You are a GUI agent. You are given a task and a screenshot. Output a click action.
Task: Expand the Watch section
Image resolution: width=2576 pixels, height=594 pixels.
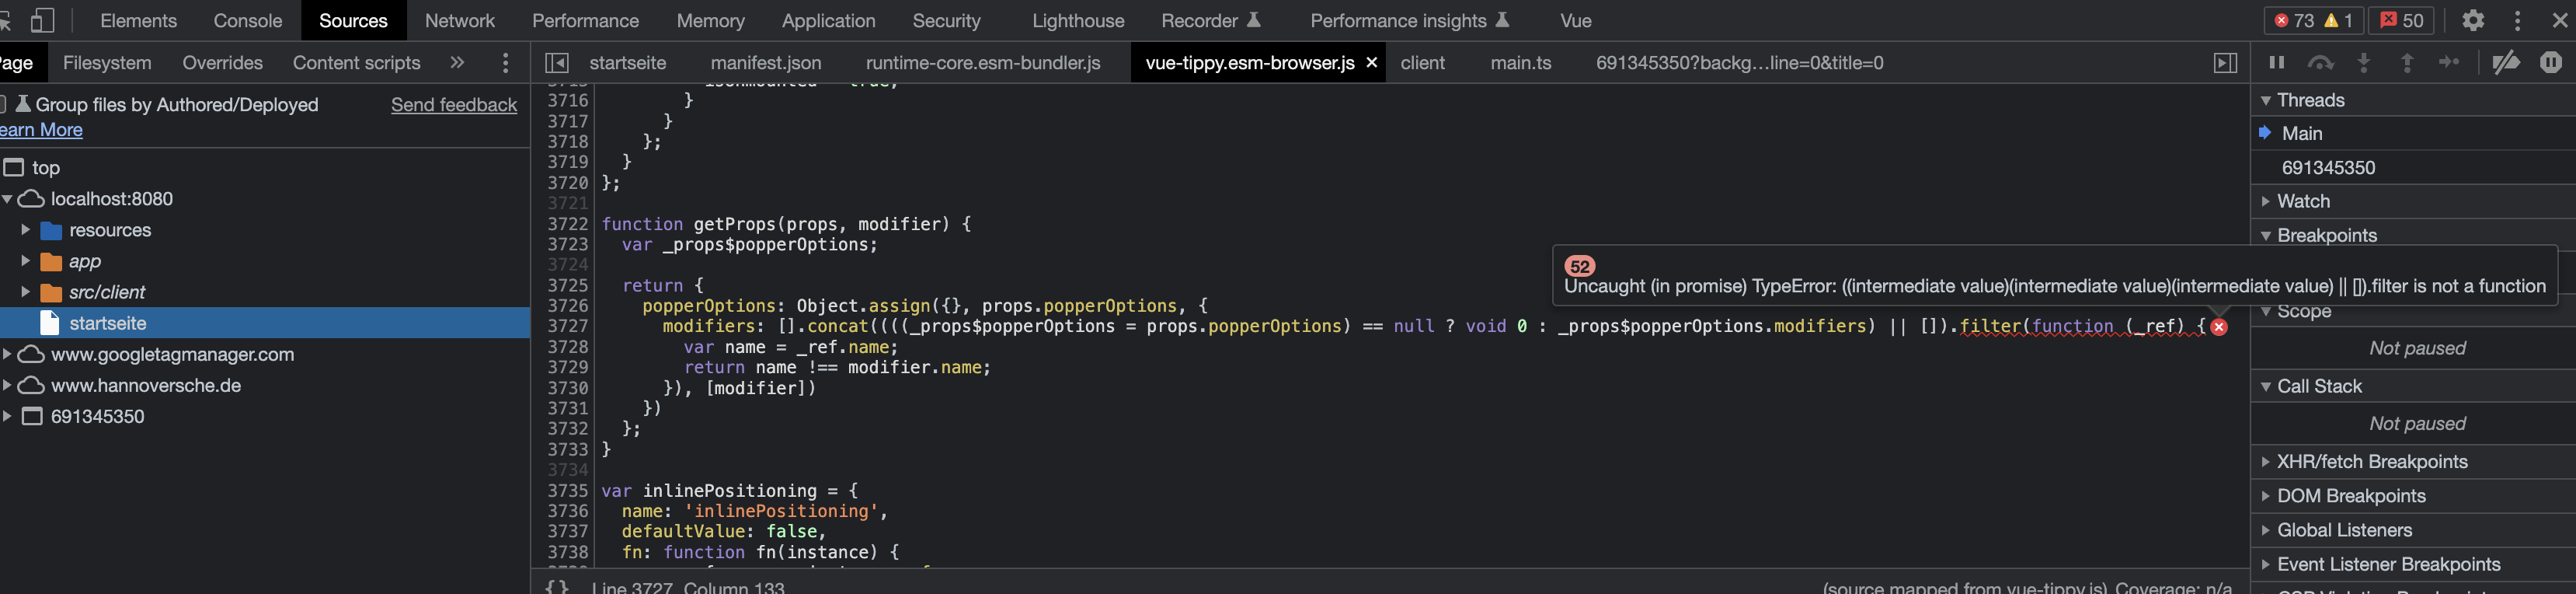pyautogui.click(x=2266, y=201)
